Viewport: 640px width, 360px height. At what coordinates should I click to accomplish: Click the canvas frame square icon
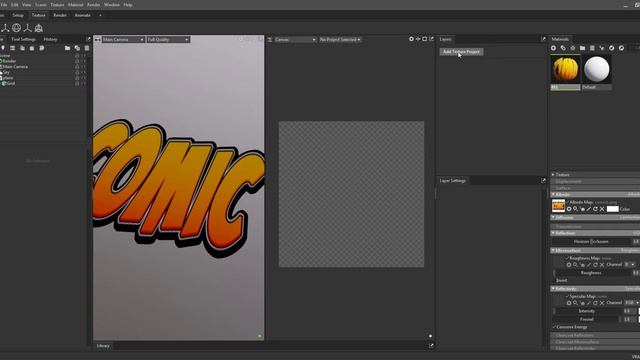(424, 39)
